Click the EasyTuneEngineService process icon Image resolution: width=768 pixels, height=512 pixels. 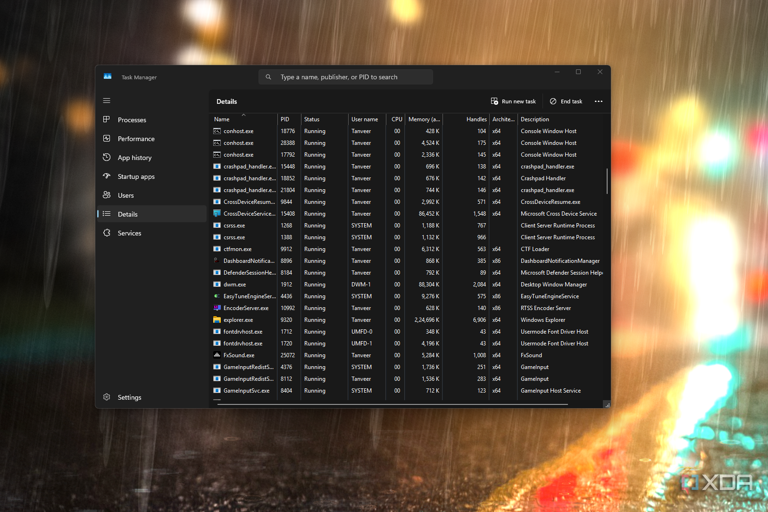[216, 296]
